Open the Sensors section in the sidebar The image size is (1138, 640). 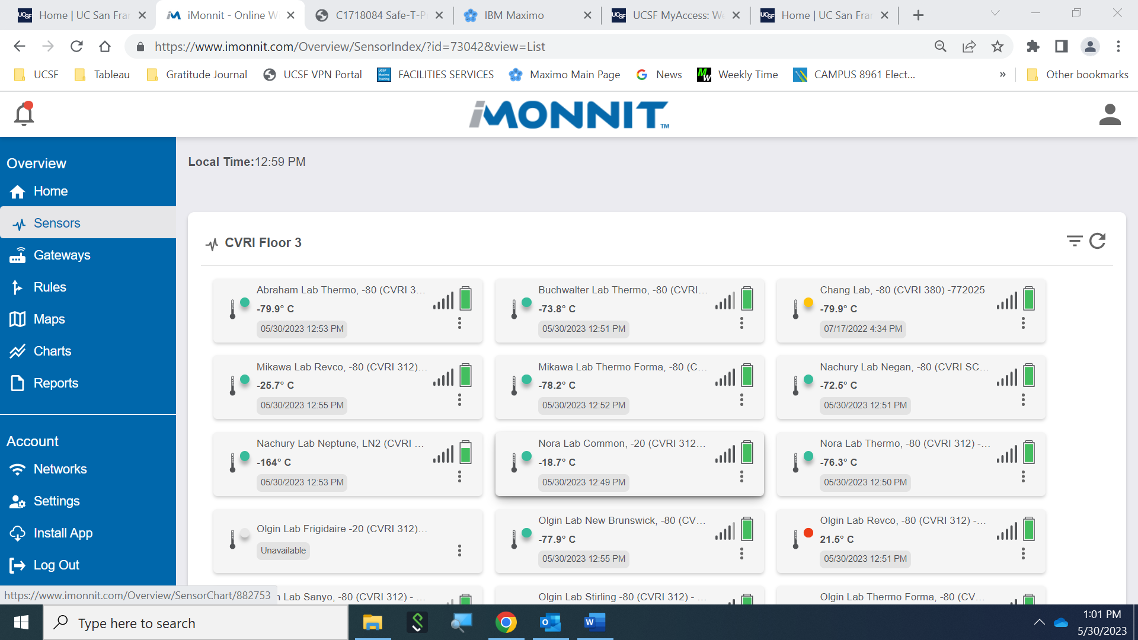(x=55, y=222)
